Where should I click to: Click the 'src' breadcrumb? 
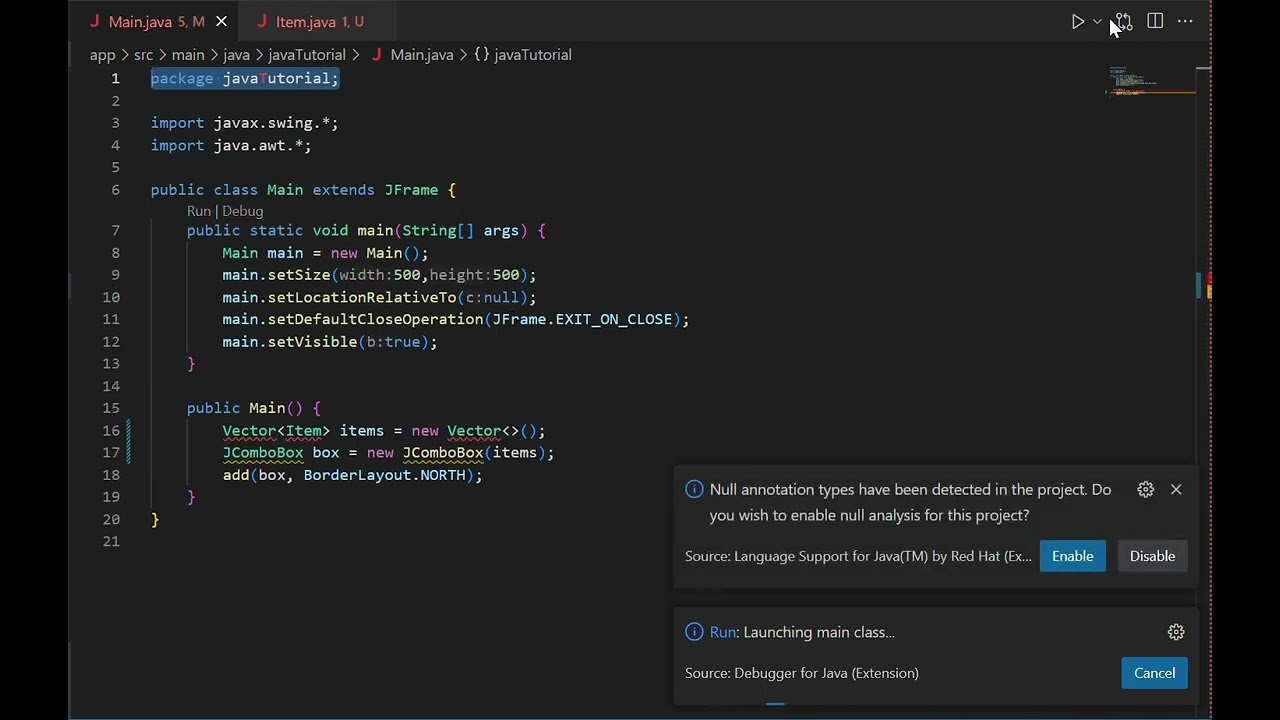143,55
